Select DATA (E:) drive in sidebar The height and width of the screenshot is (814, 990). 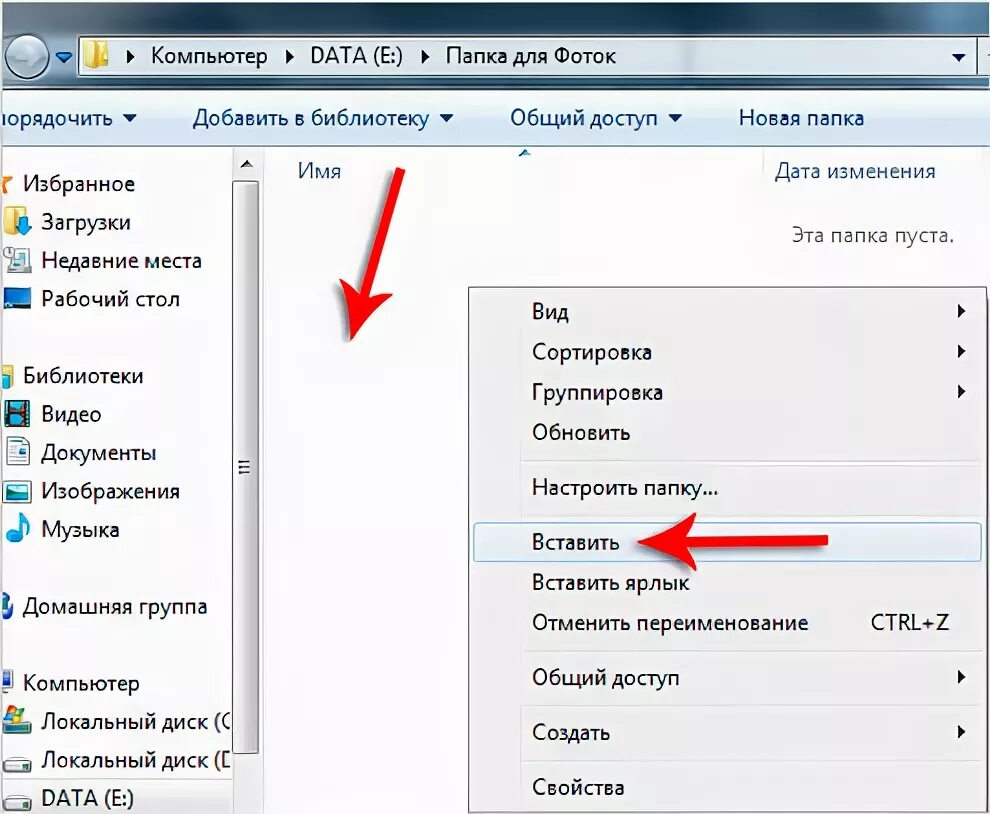[x=87, y=798]
